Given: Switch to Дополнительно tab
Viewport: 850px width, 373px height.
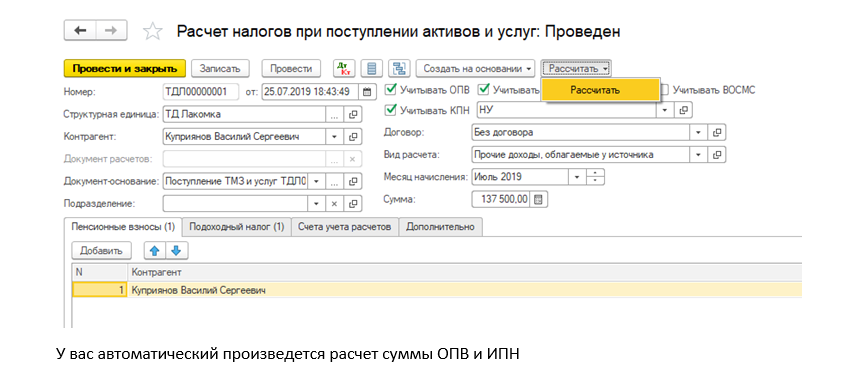Looking at the screenshot, I should [441, 227].
